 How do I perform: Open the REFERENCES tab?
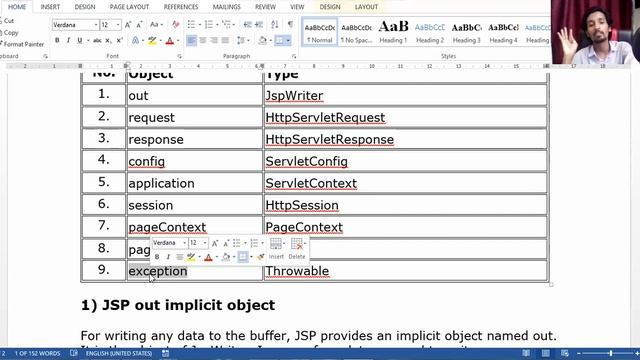coord(181,7)
